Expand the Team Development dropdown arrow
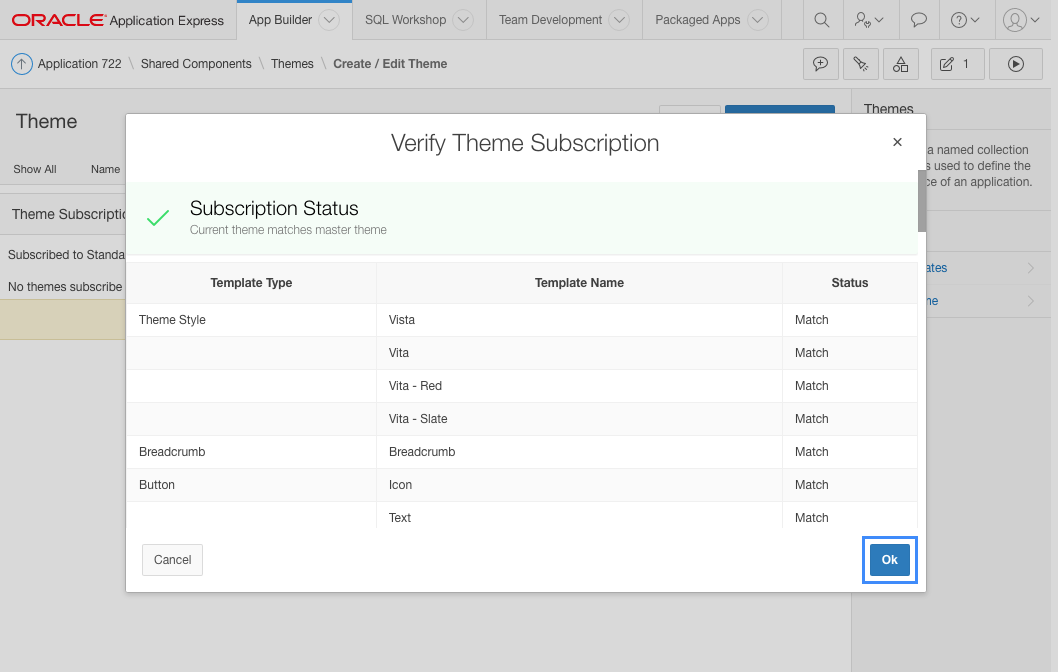 [x=619, y=20]
